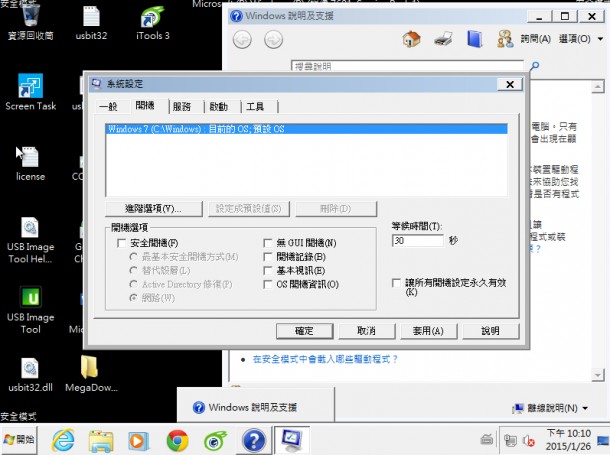
Task: Switch to the 服務 tab
Action: (182, 106)
